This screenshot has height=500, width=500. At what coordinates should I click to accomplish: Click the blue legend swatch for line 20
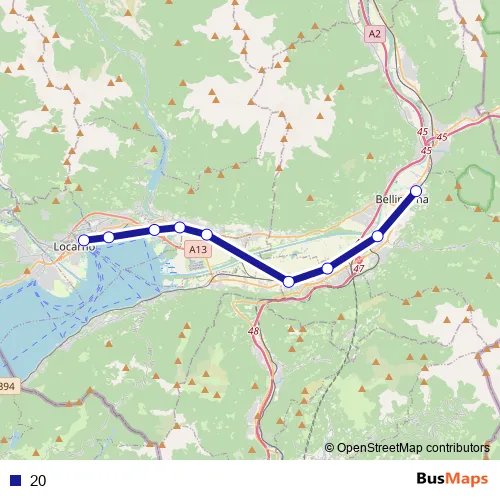[16, 480]
